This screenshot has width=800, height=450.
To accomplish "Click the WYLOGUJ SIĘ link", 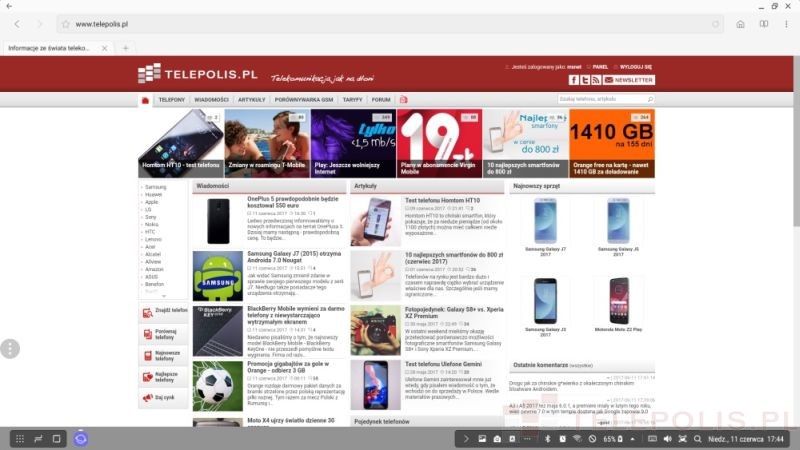I will 636,67.
